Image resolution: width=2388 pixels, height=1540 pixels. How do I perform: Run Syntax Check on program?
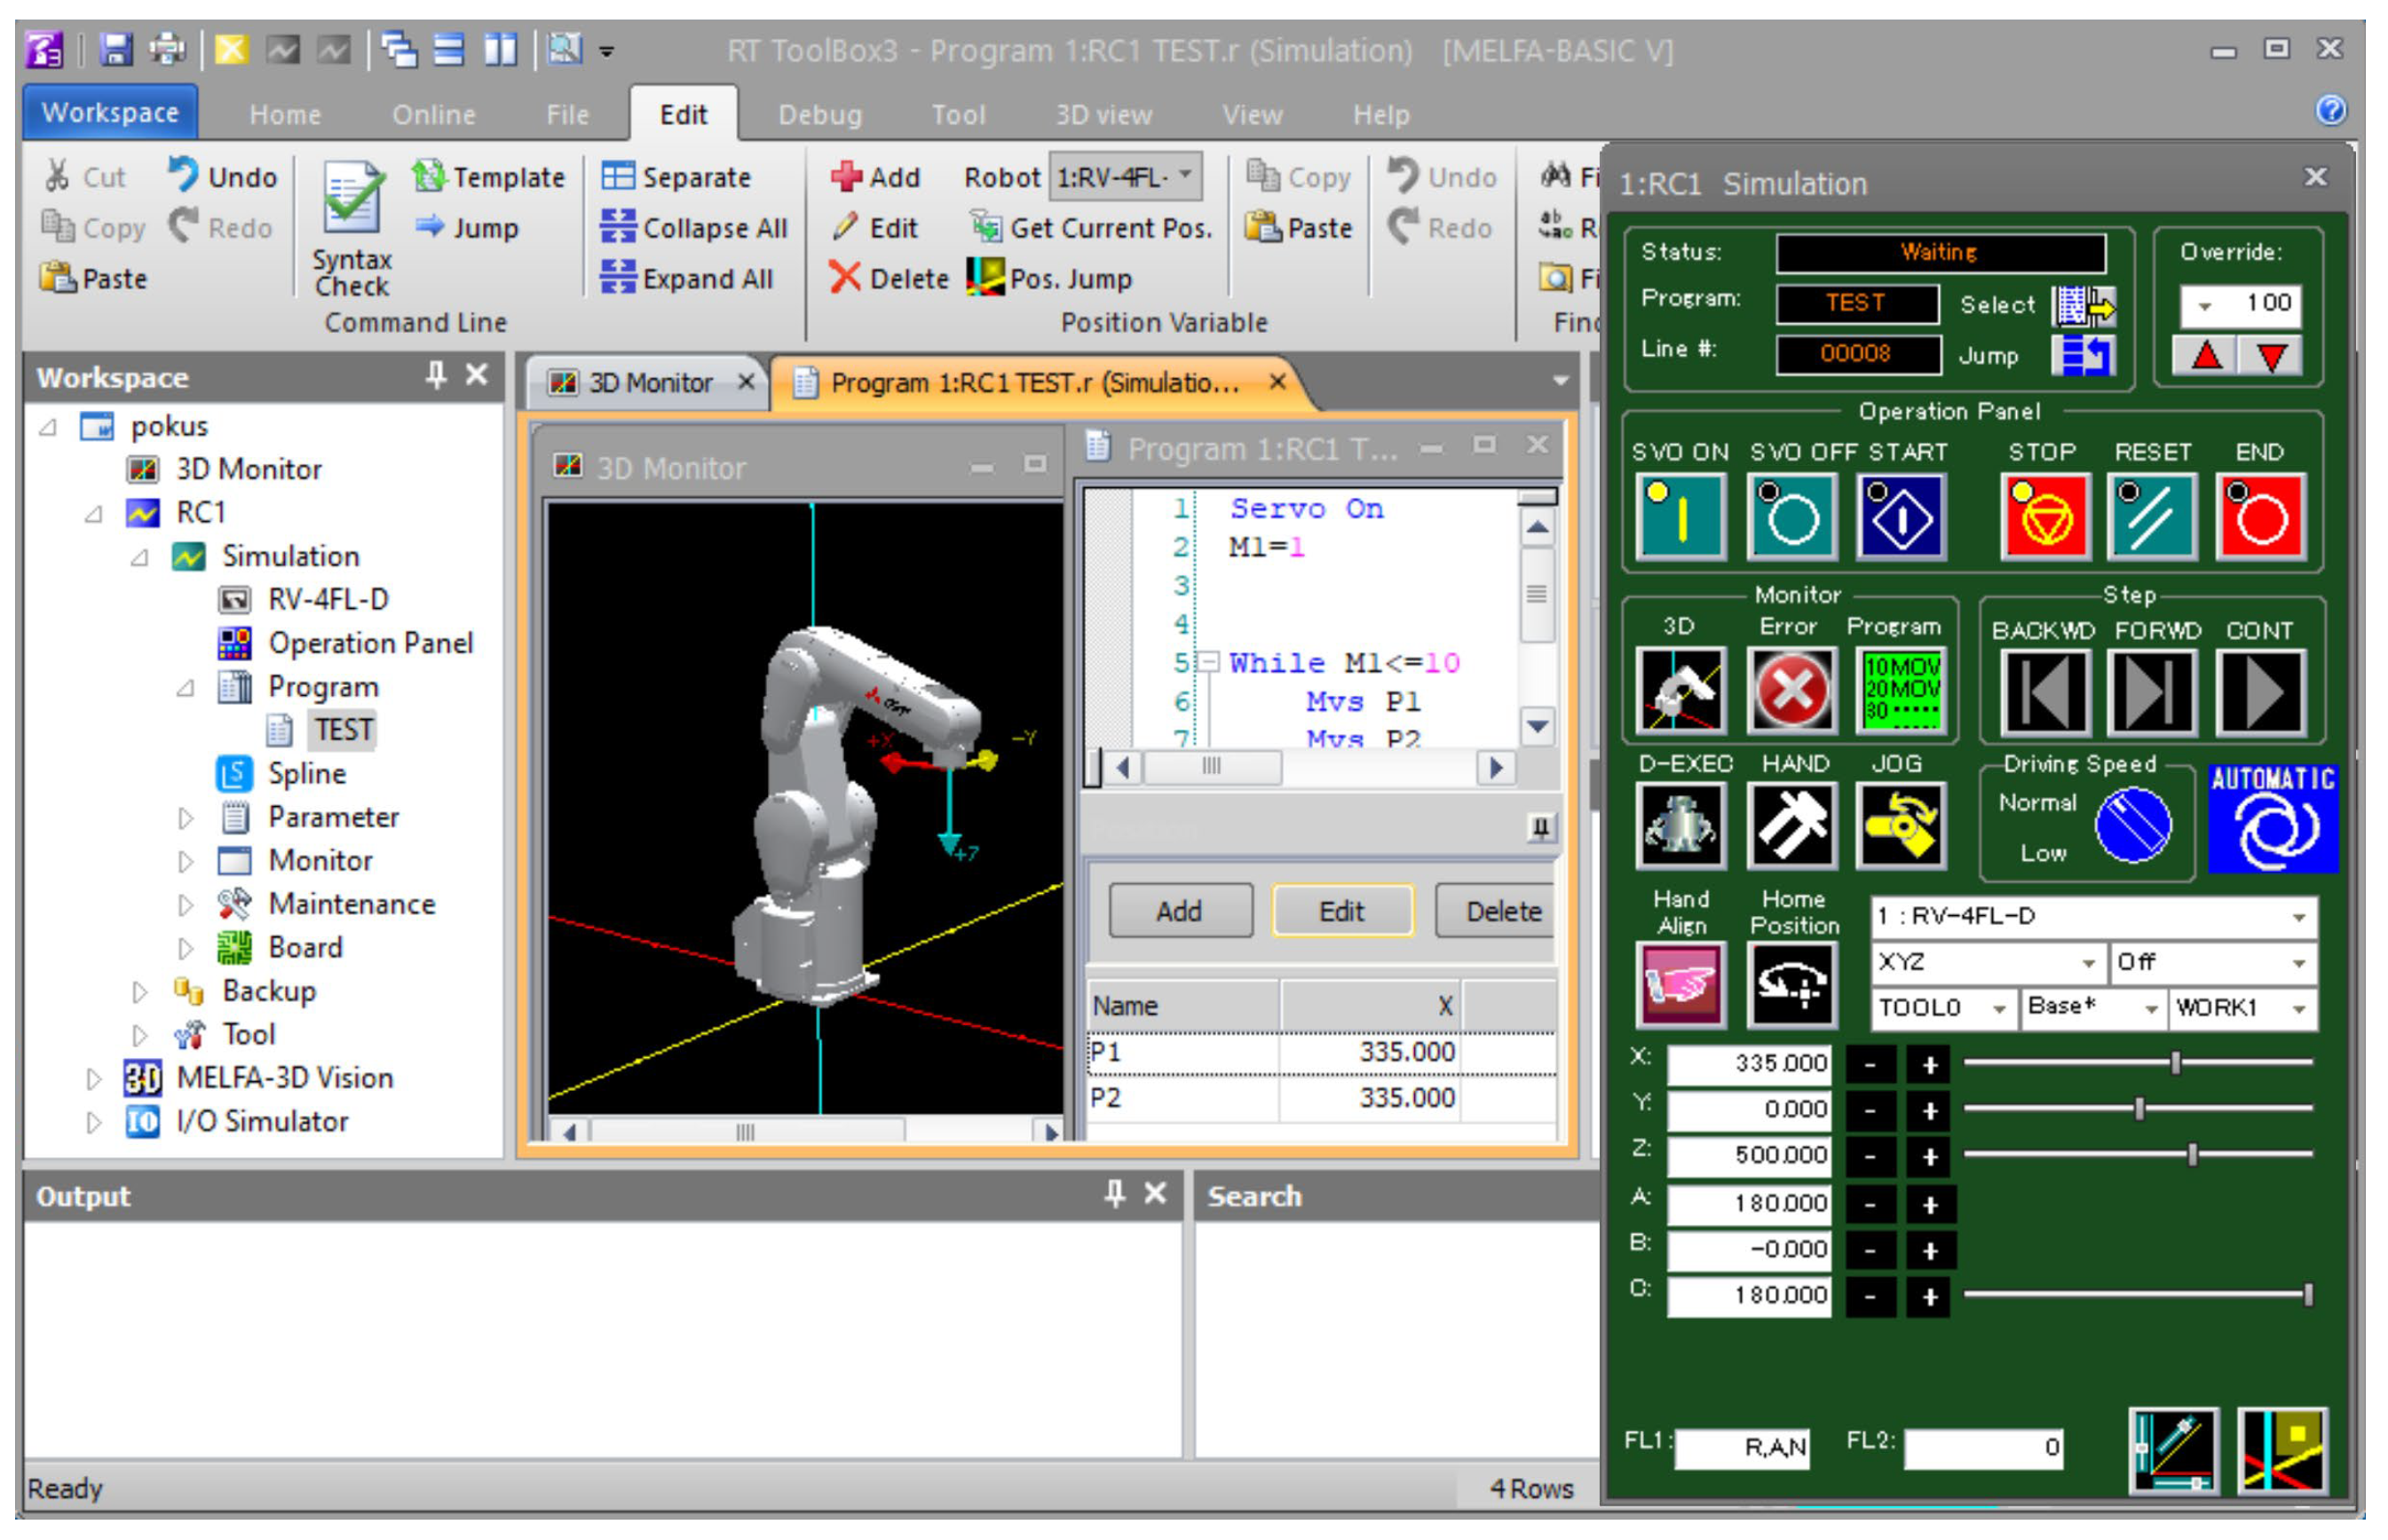pyautogui.click(x=351, y=228)
